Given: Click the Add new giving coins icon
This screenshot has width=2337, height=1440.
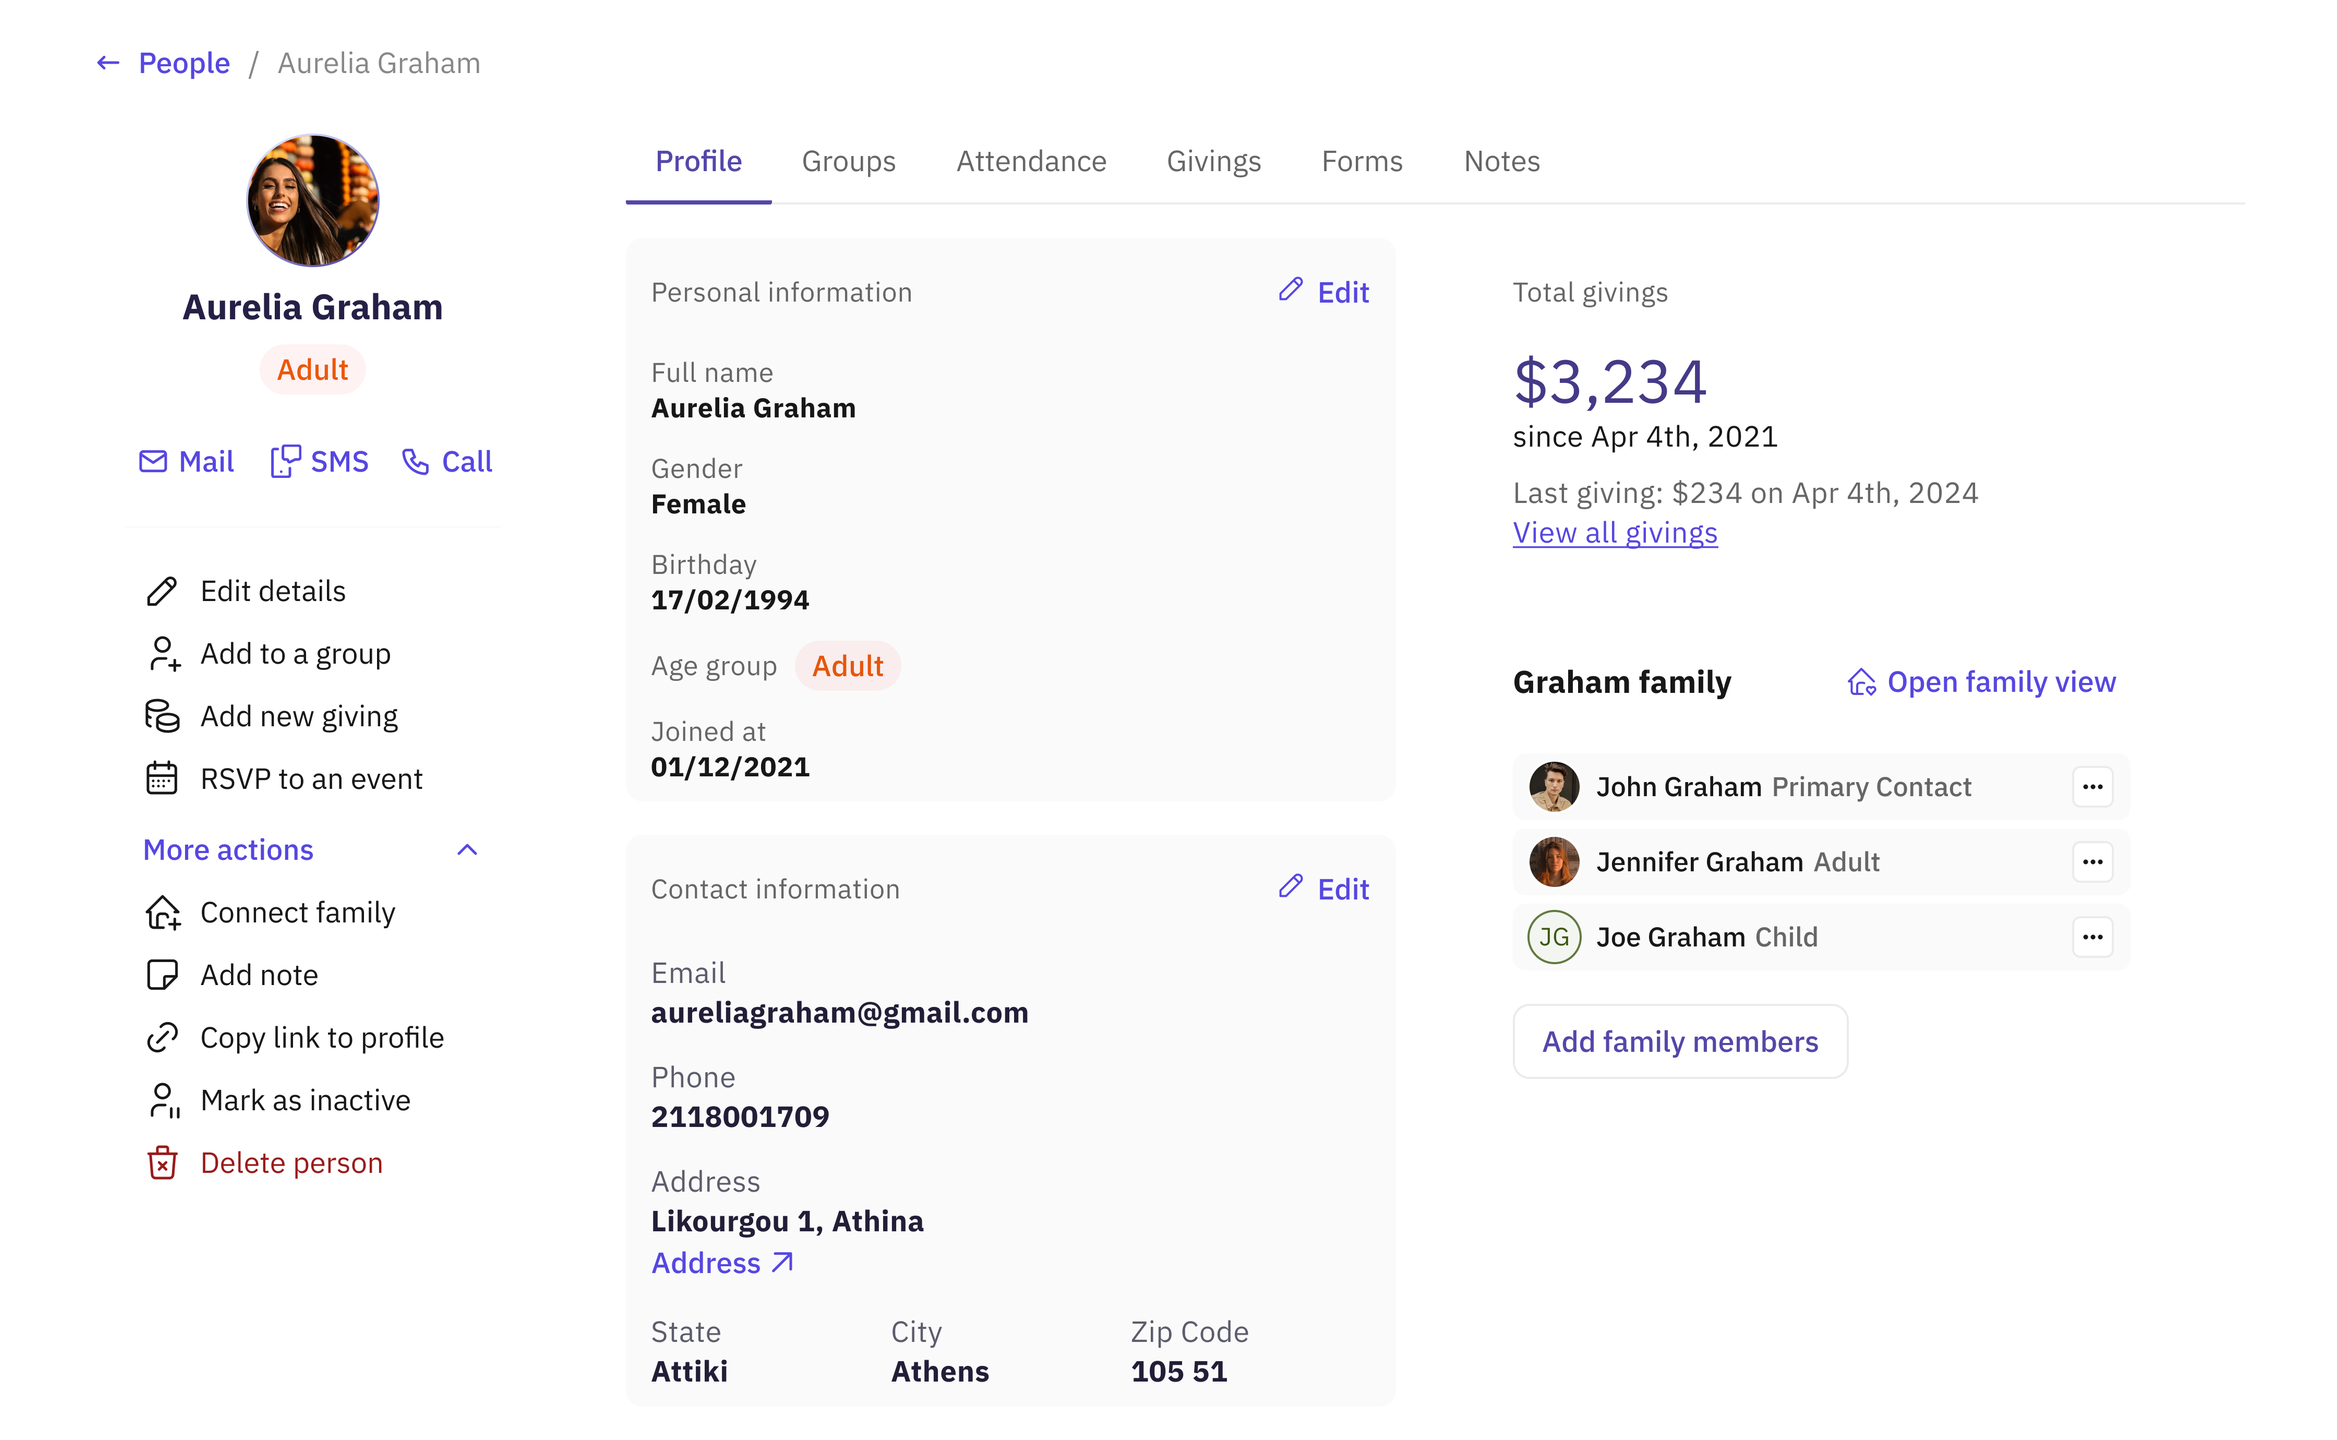Looking at the screenshot, I should point(162,716).
